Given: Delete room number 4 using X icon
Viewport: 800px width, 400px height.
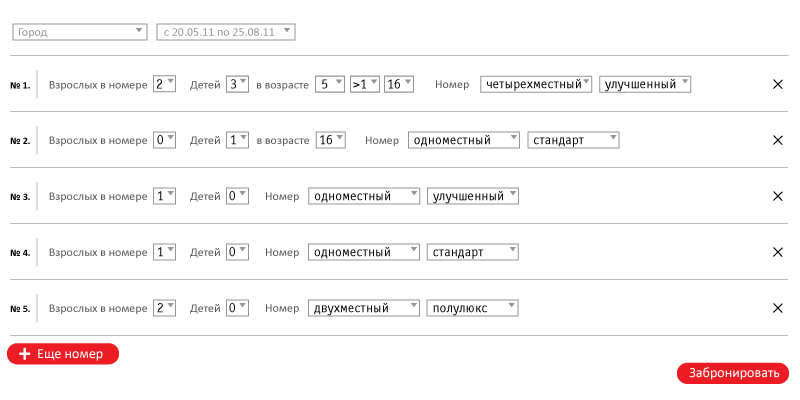Looking at the screenshot, I should [x=778, y=253].
